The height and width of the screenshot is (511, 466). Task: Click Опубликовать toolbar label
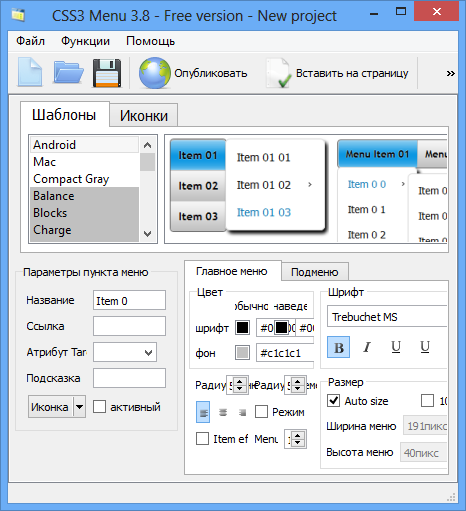[x=211, y=73]
